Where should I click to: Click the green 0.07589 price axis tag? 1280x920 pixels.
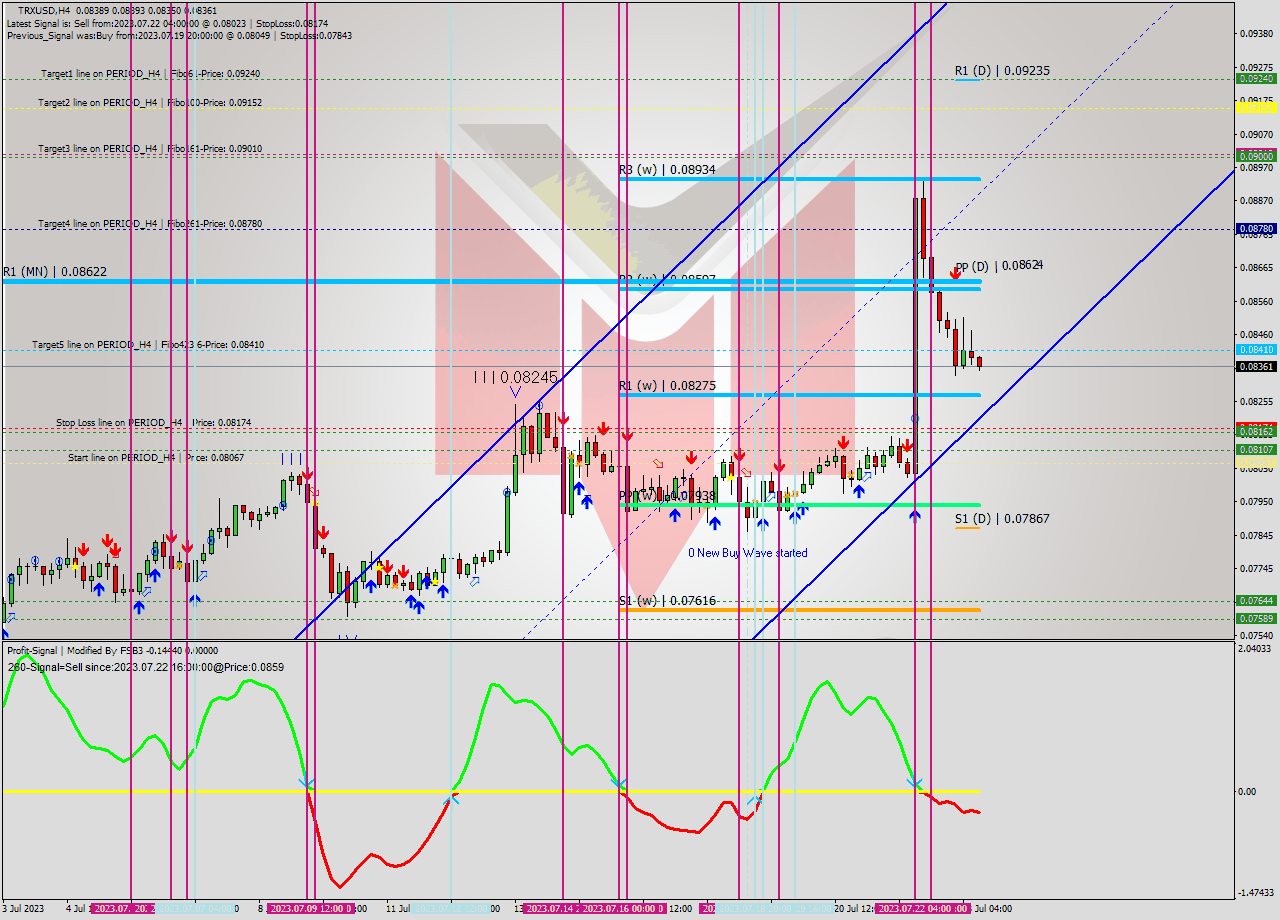point(1256,619)
